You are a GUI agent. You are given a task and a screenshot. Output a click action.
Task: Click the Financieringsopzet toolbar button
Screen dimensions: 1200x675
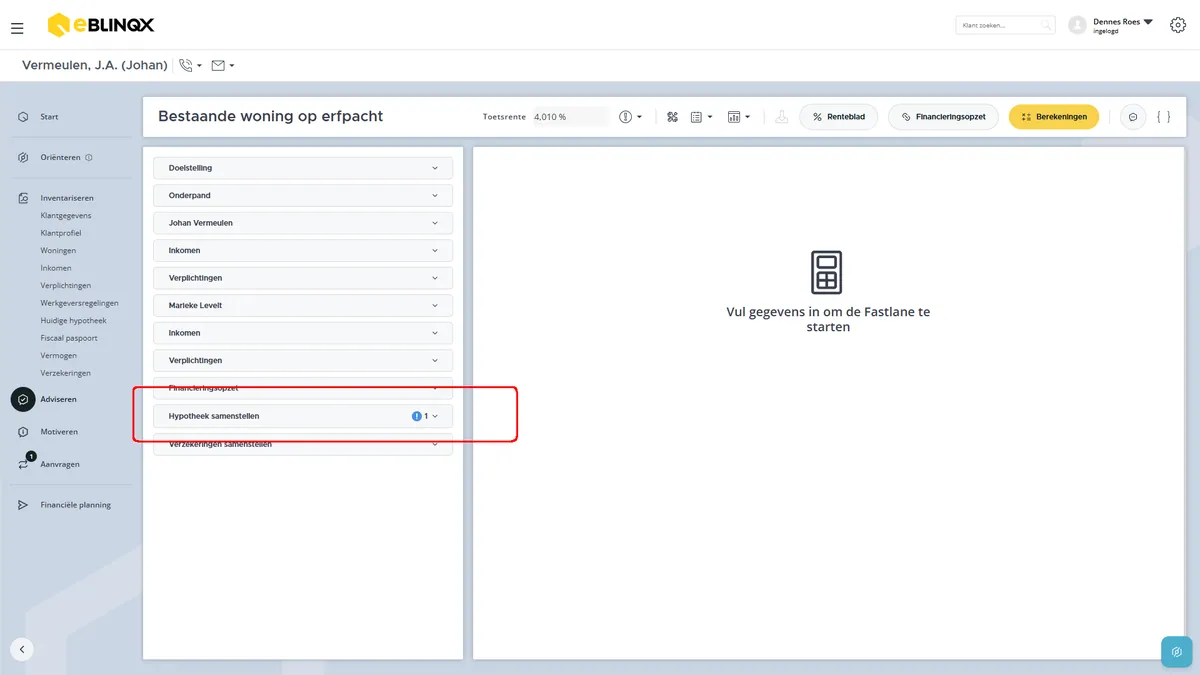point(943,117)
